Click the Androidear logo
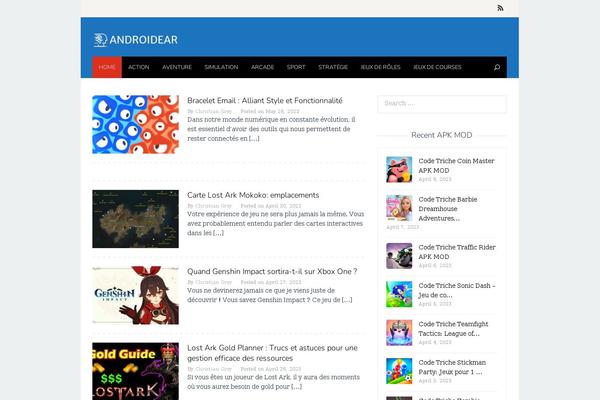This screenshot has width=600, height=400. point(136,40)
